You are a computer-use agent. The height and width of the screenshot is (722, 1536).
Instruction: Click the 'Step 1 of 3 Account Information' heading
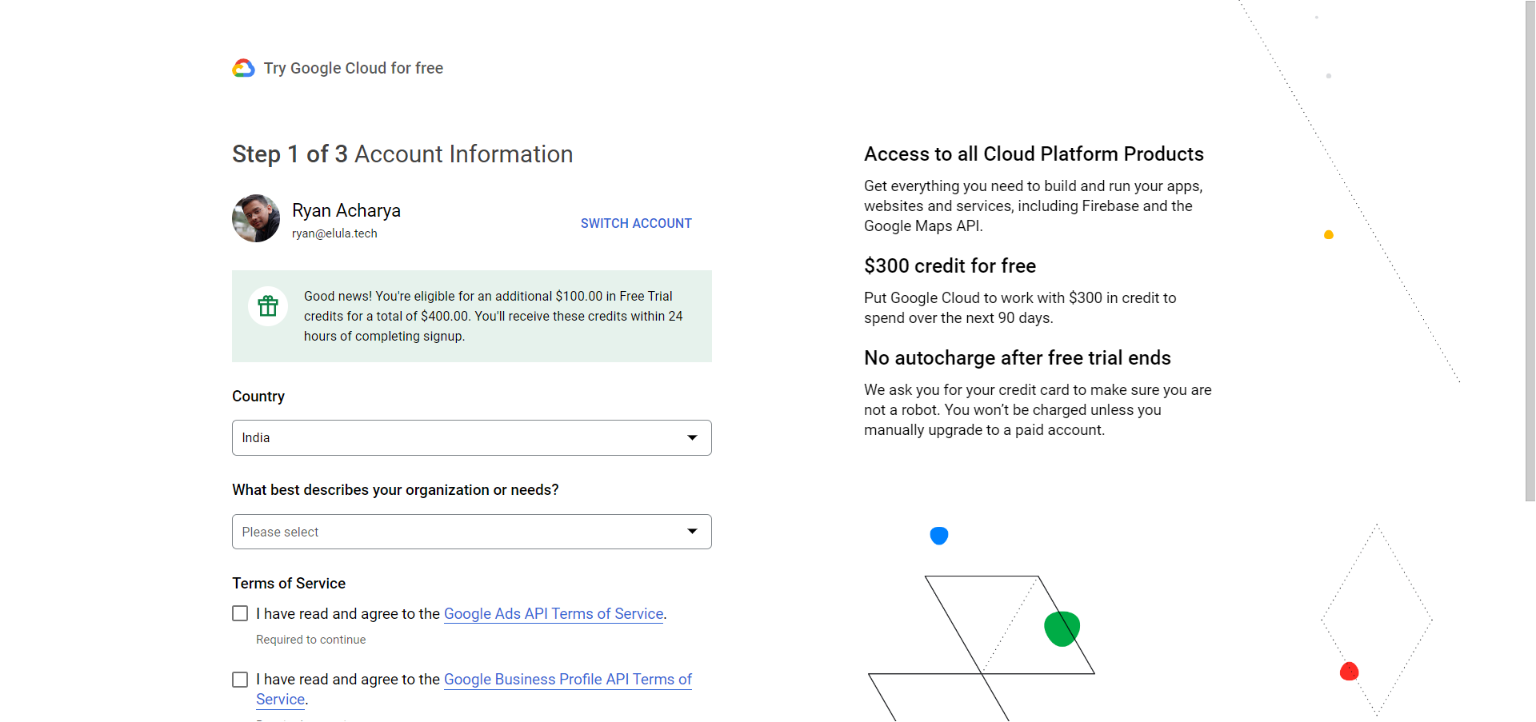(x=402, y=154)
